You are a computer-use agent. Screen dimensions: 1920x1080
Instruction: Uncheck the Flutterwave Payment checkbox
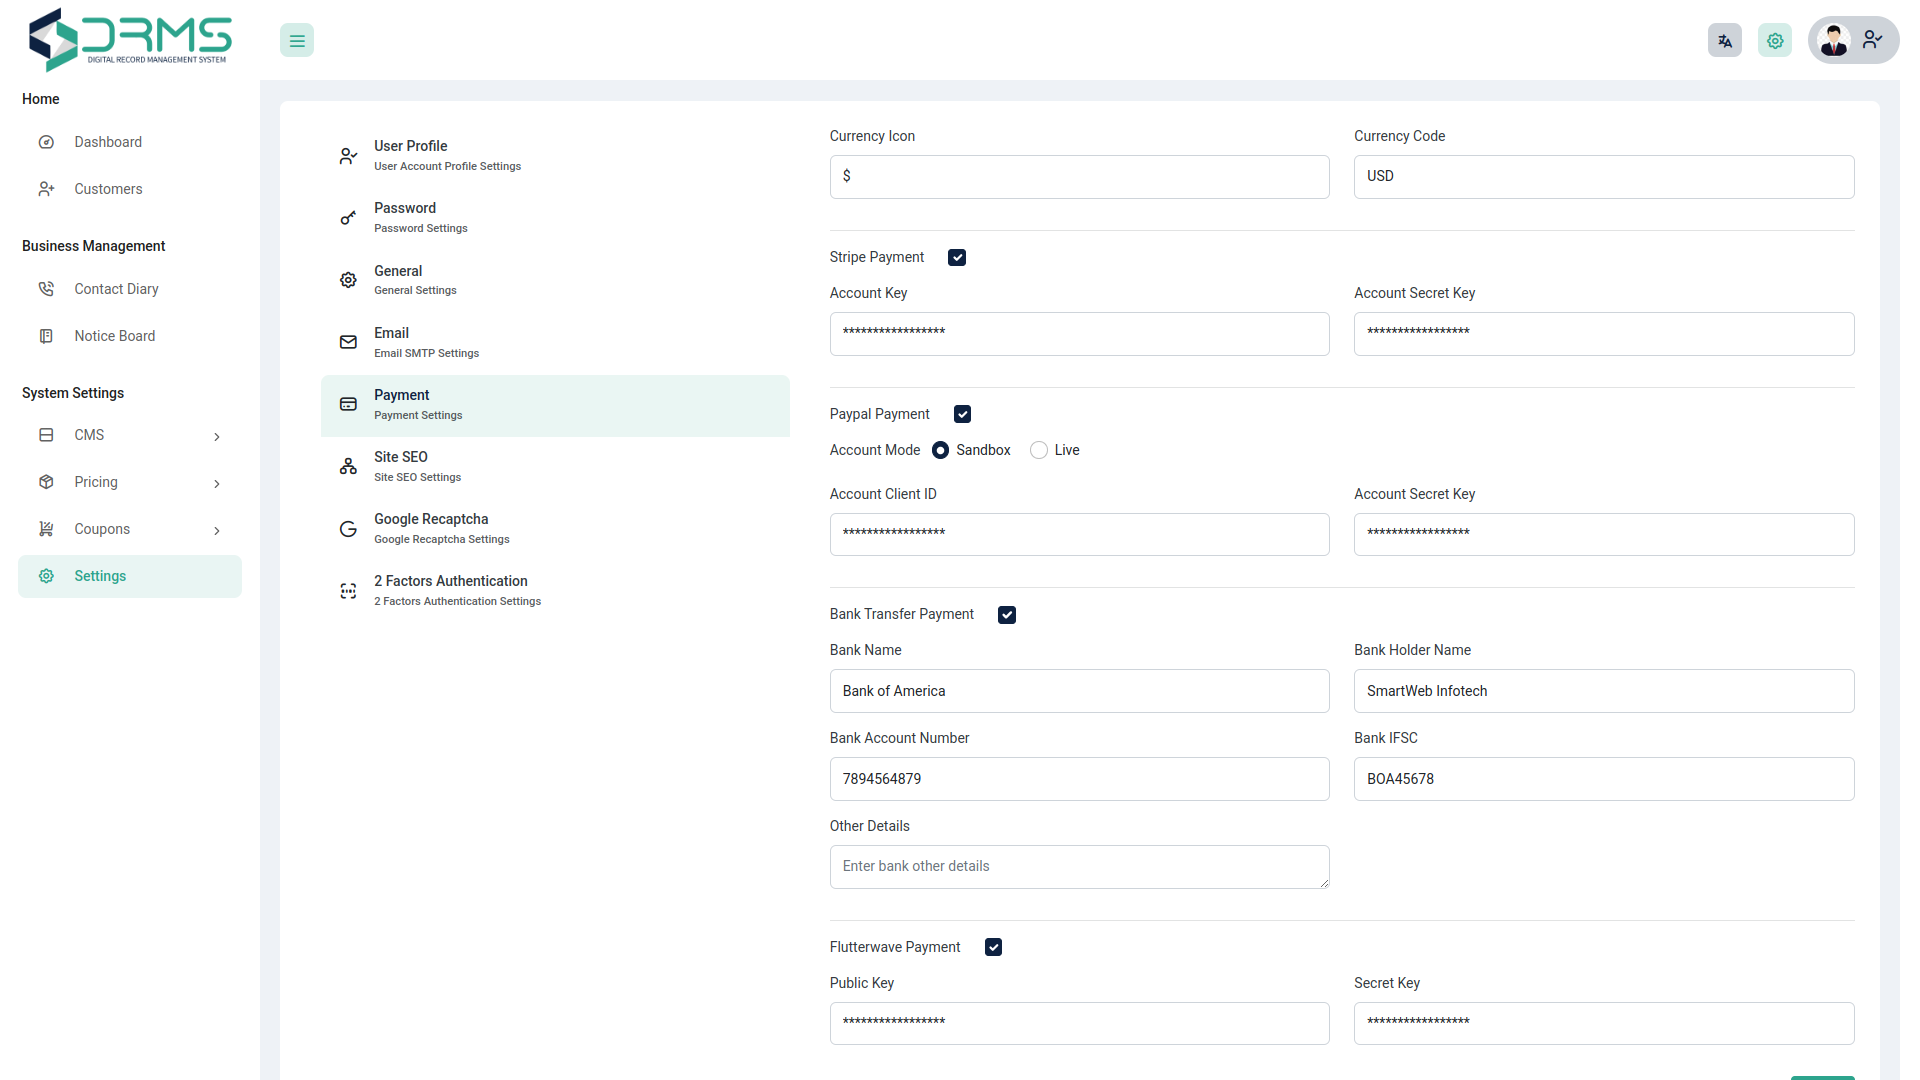(993, 948)
